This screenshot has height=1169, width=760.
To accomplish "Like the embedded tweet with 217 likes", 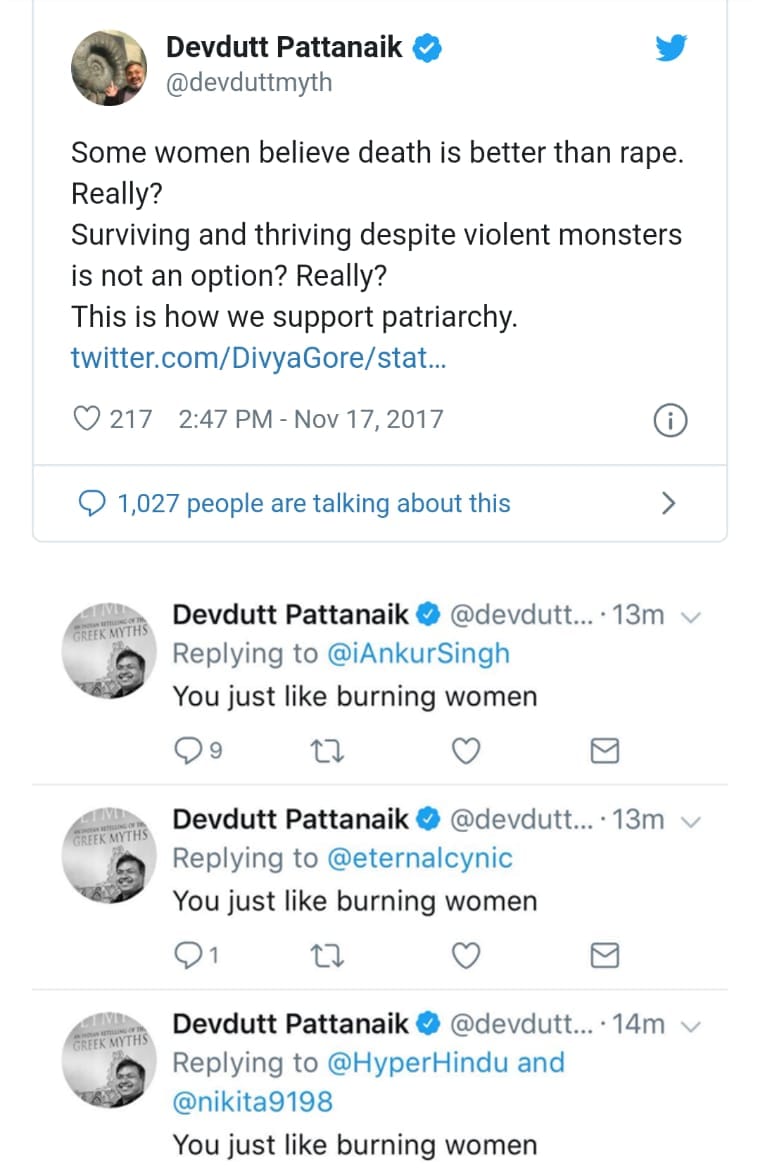I will pyautogui.click(x=87, y=419).
